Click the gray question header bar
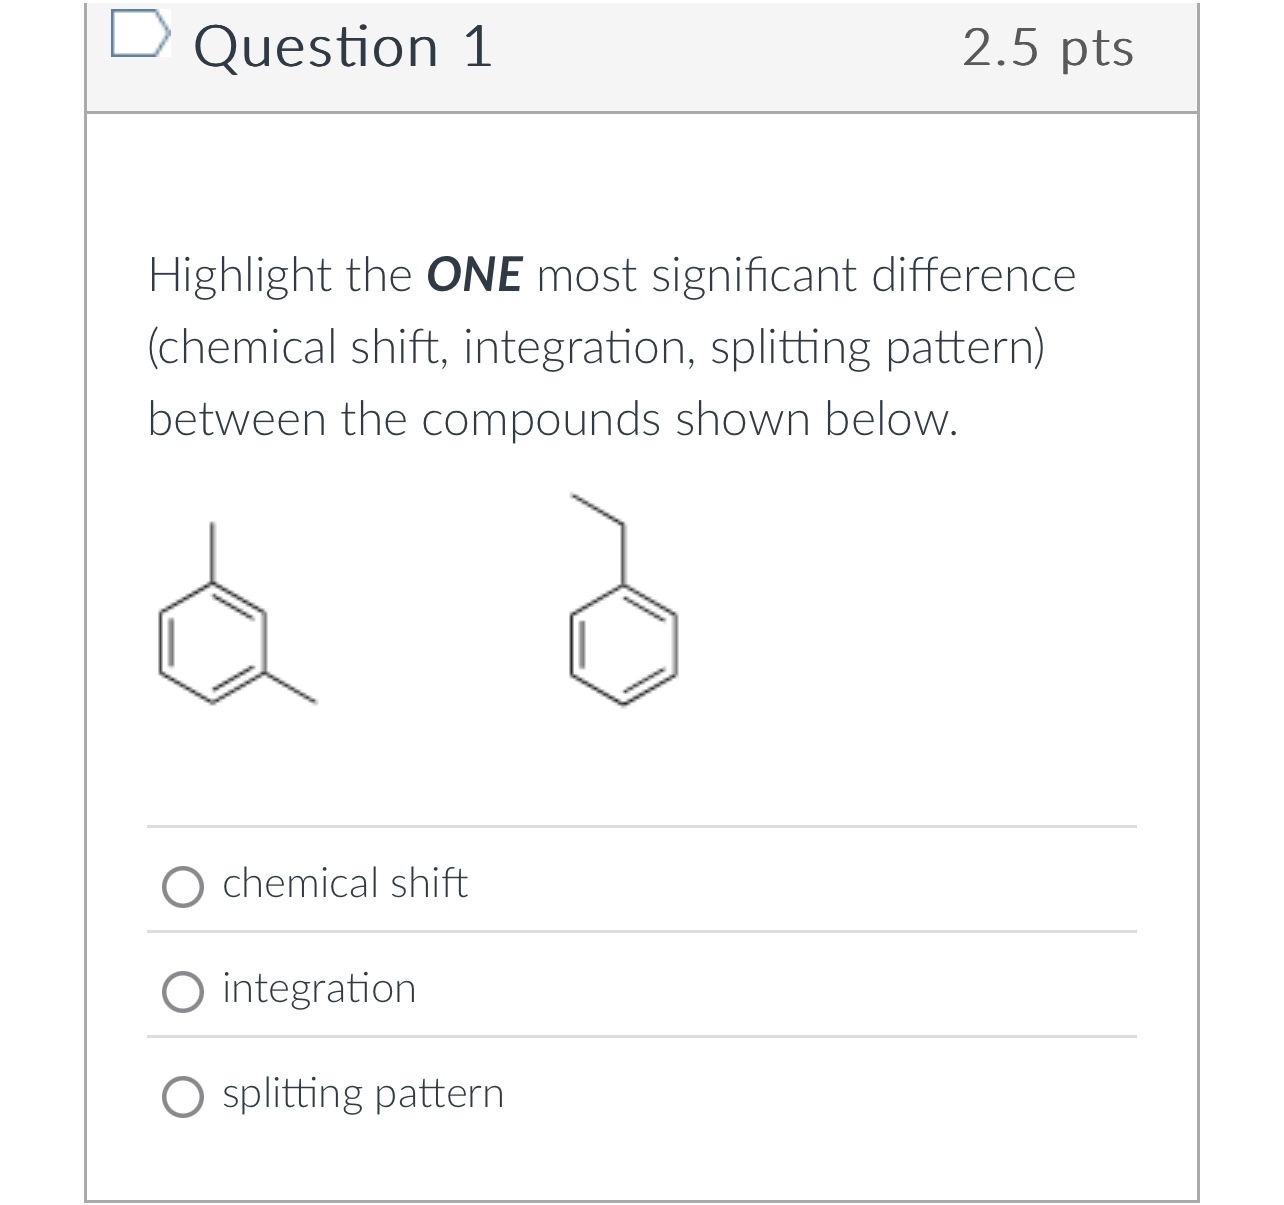The height and width of the screenshot is (1205, 1284). (x=641, y=57)
